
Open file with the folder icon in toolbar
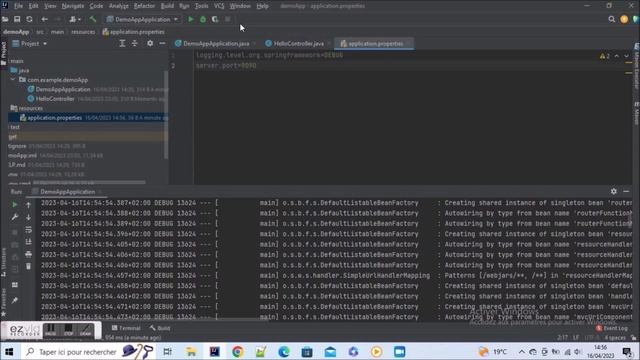(5, 19)
